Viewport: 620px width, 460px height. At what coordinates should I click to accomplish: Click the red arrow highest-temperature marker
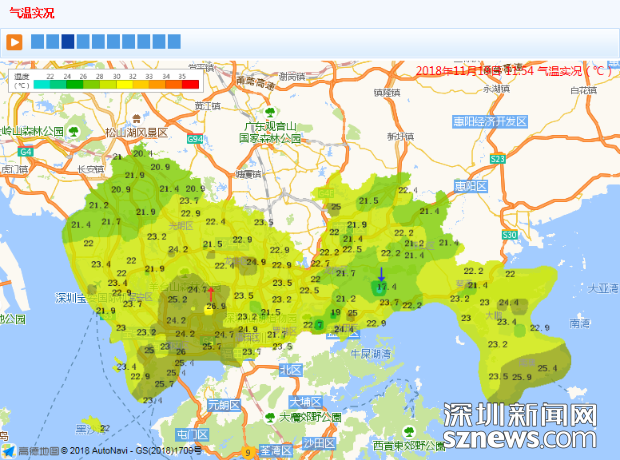[x=210, y=295]
